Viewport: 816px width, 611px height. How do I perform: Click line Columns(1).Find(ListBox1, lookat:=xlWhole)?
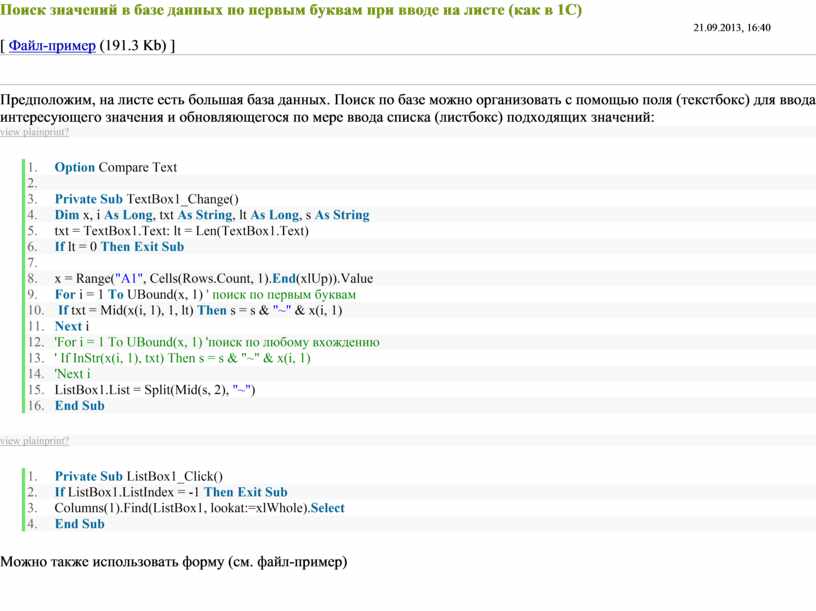click(199, 508)
